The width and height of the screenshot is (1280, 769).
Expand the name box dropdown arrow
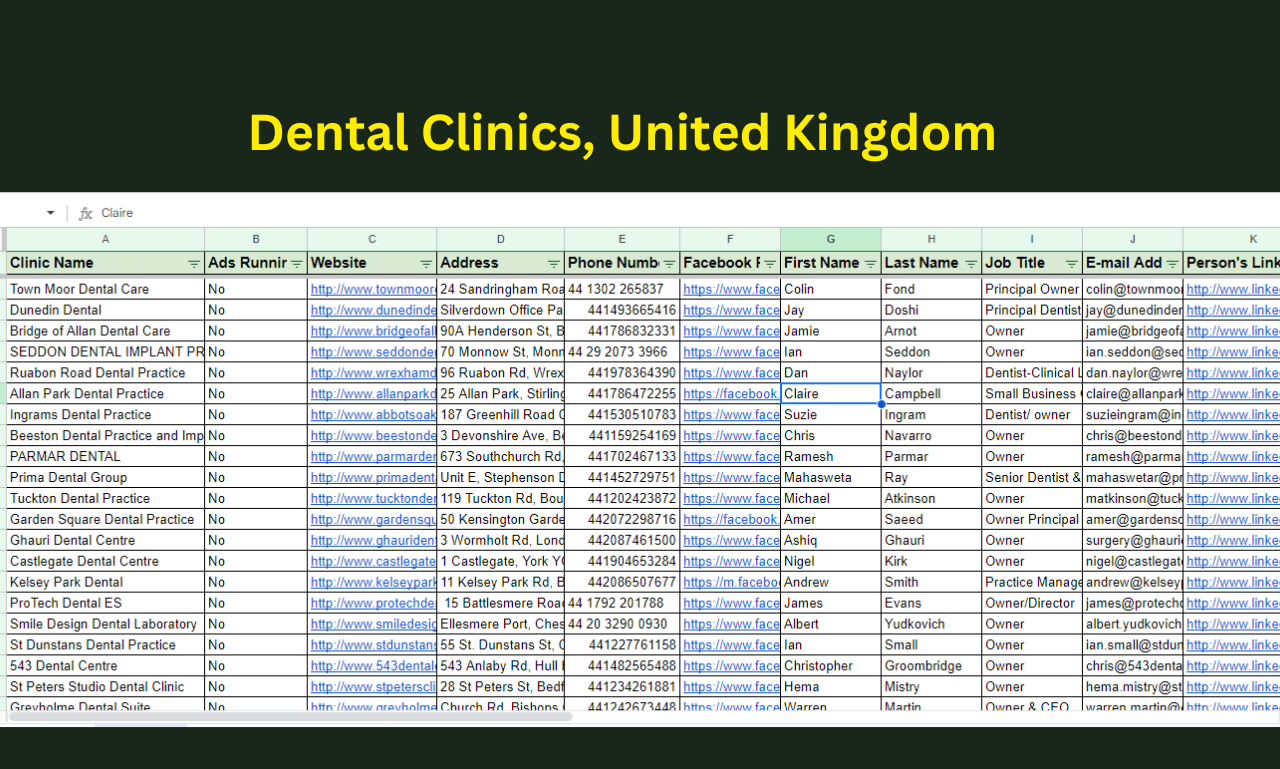click(x=51, y=213)
